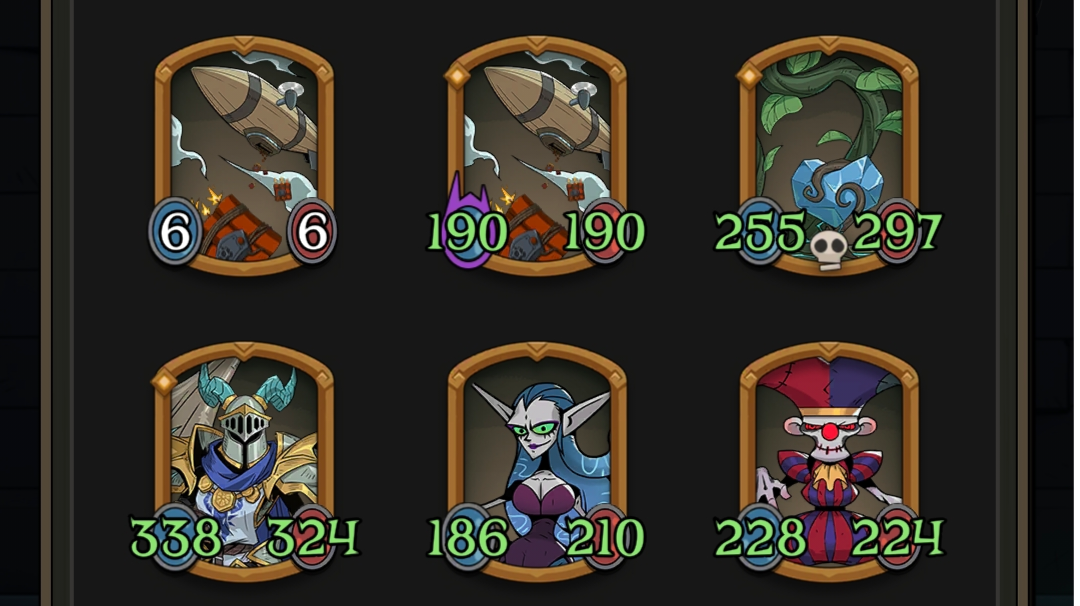
Task: Click the gold diamond marker on knight card
Action: click(x=164, y=381)
